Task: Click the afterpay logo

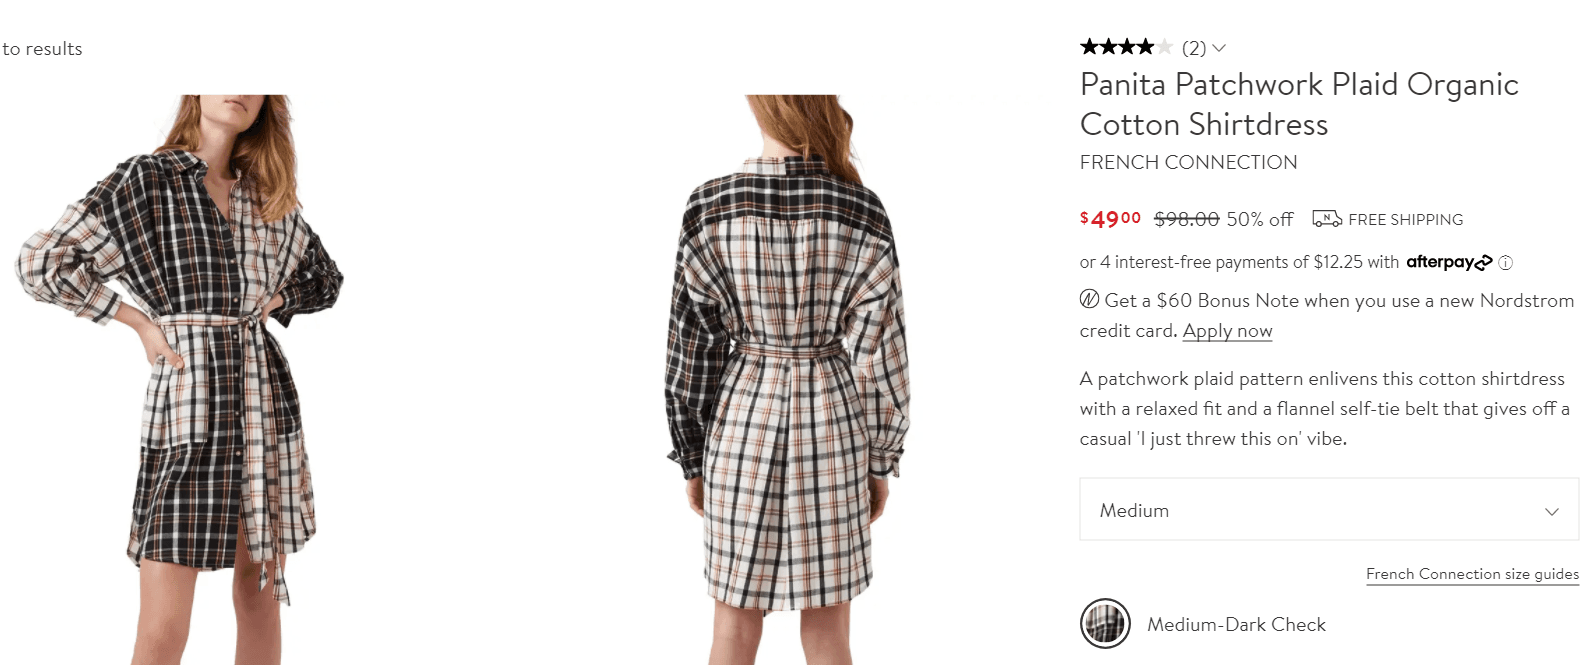Action: [1449, 262]
